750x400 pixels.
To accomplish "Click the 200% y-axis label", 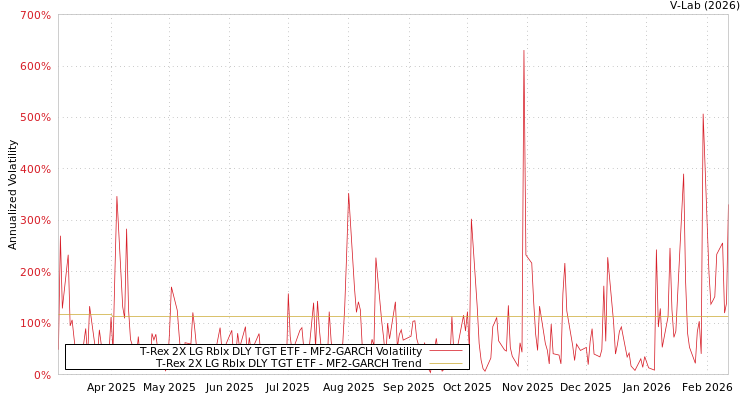I will [35, 272].
